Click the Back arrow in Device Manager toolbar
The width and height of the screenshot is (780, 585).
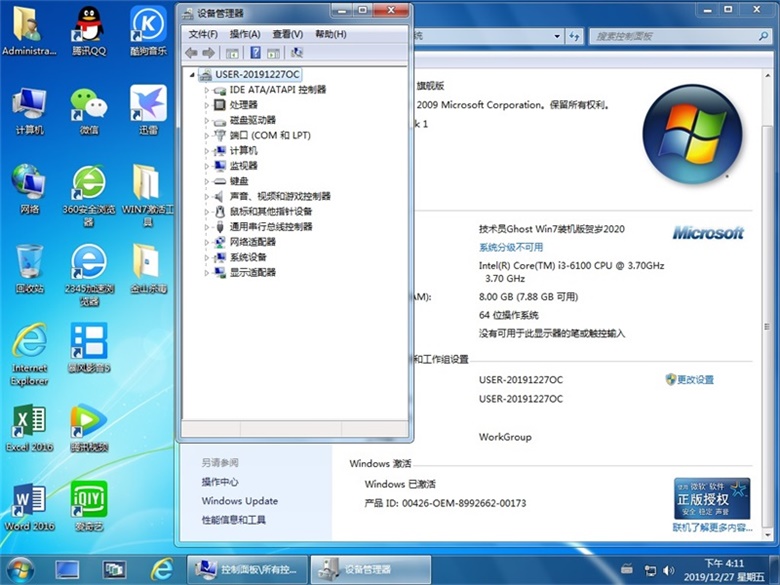point(191,53)
